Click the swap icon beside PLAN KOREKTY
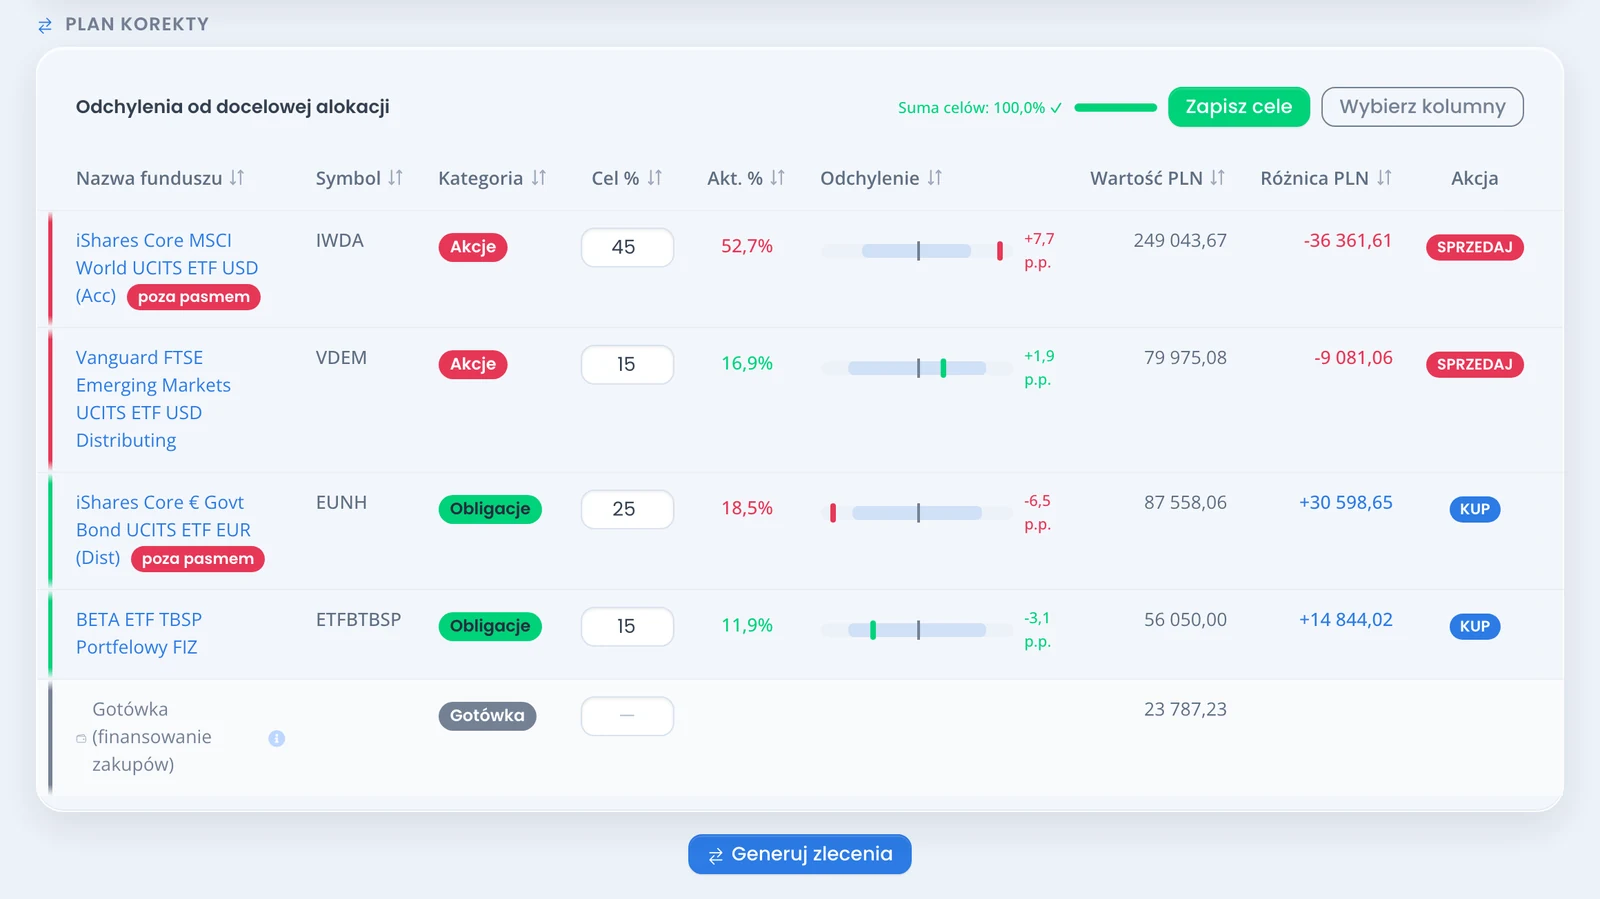The image size is (1600, 899). tap(45, 25)
